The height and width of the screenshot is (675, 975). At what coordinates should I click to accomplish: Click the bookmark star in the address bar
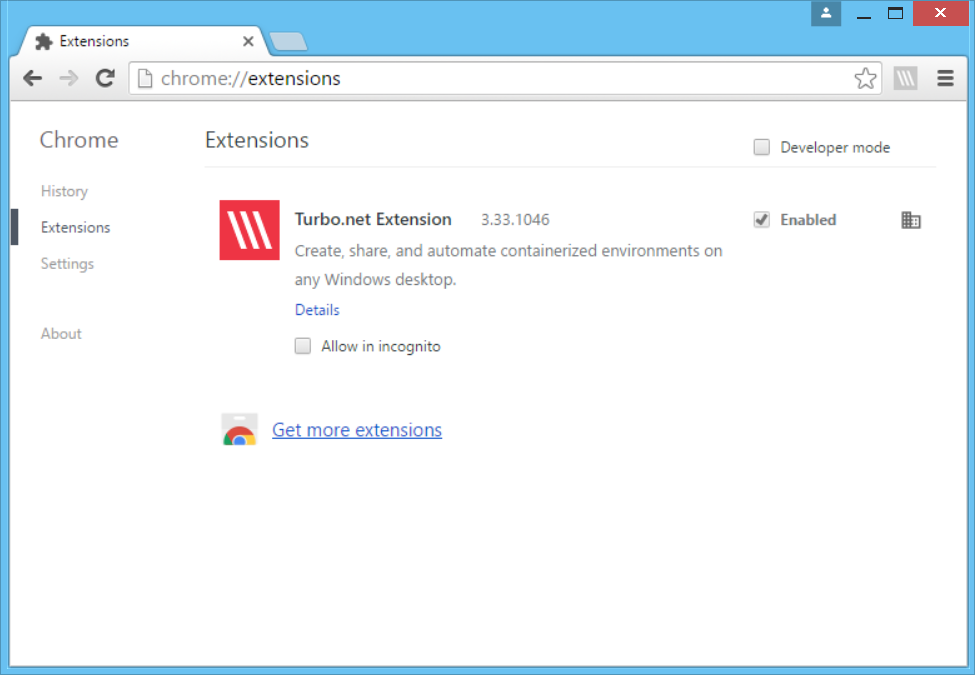pos(864,77)
